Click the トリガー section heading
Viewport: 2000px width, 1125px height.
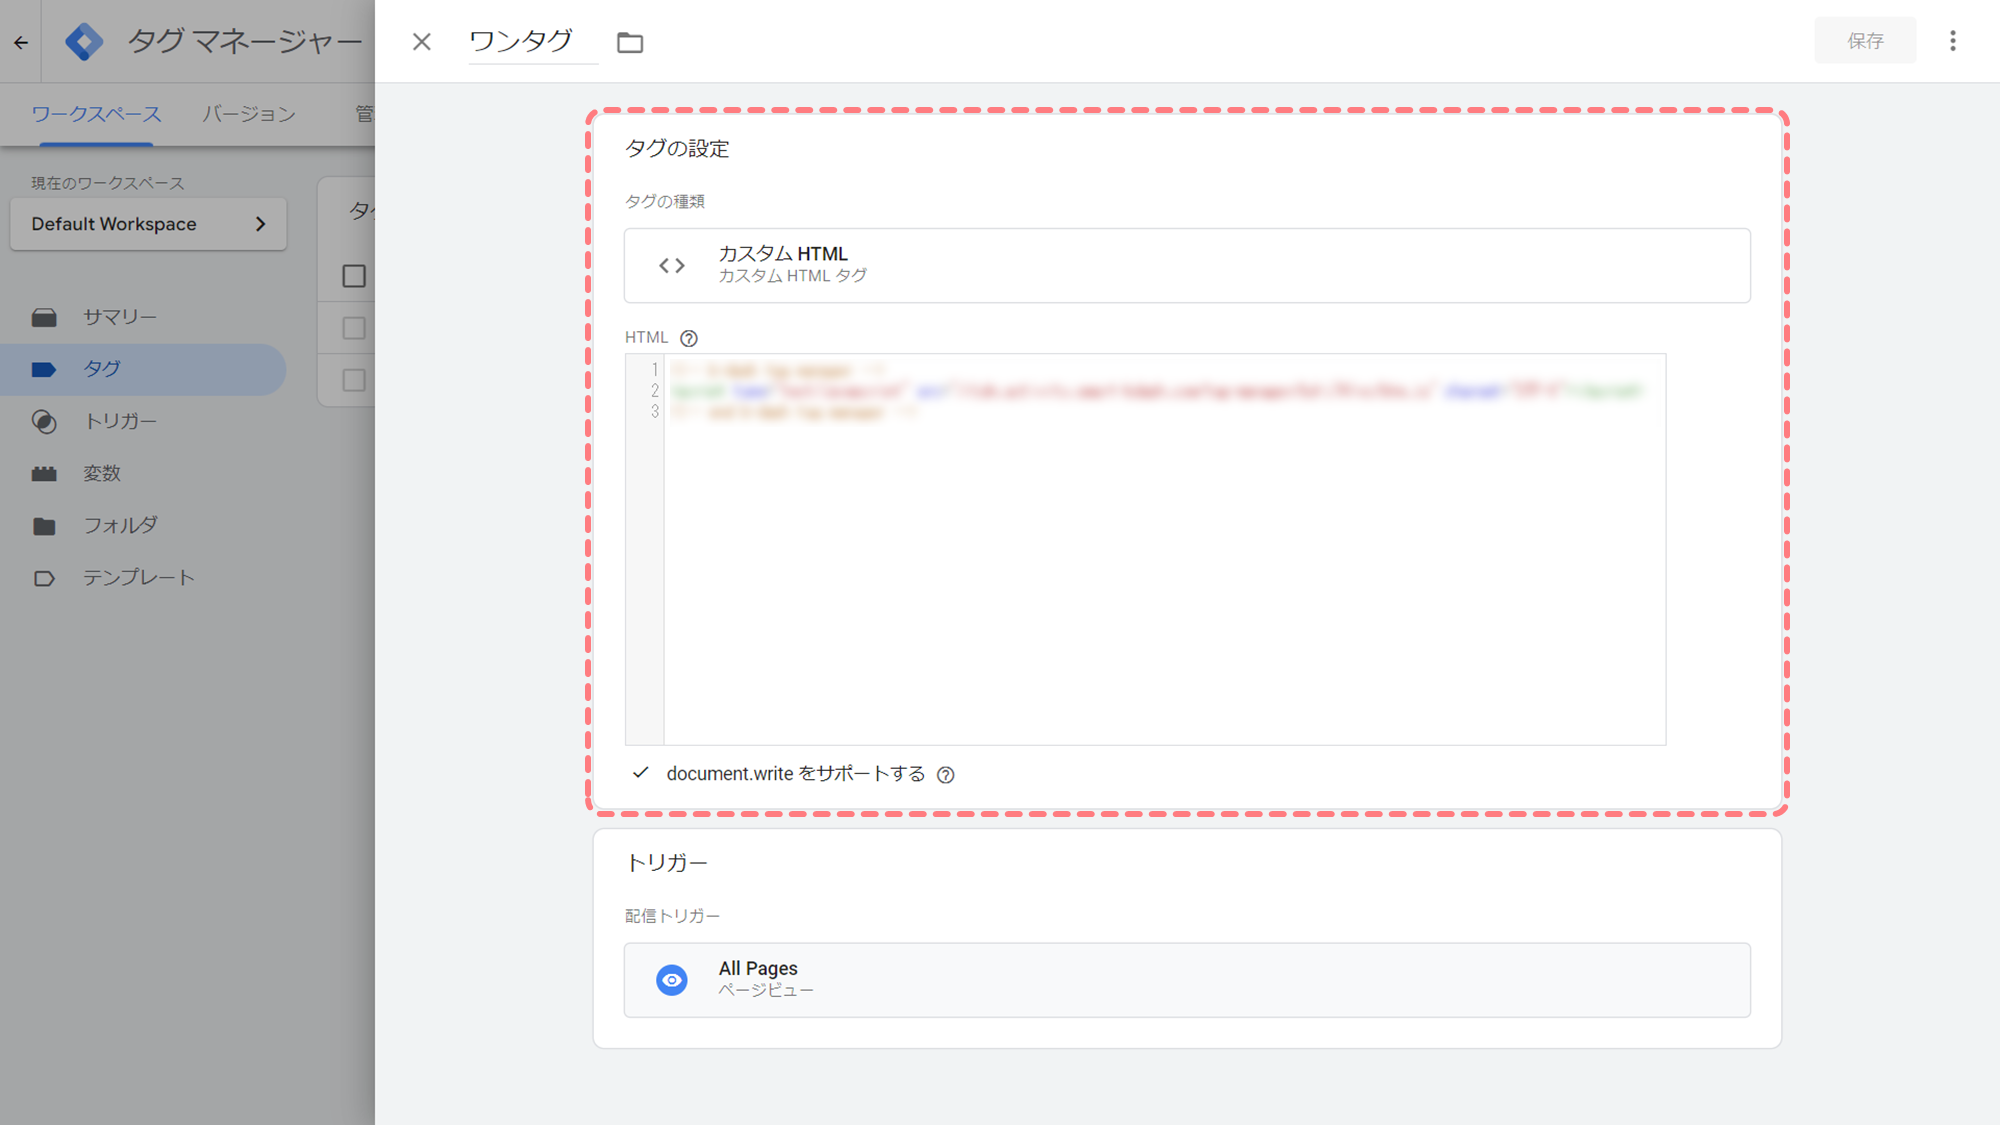pos(666,862)
